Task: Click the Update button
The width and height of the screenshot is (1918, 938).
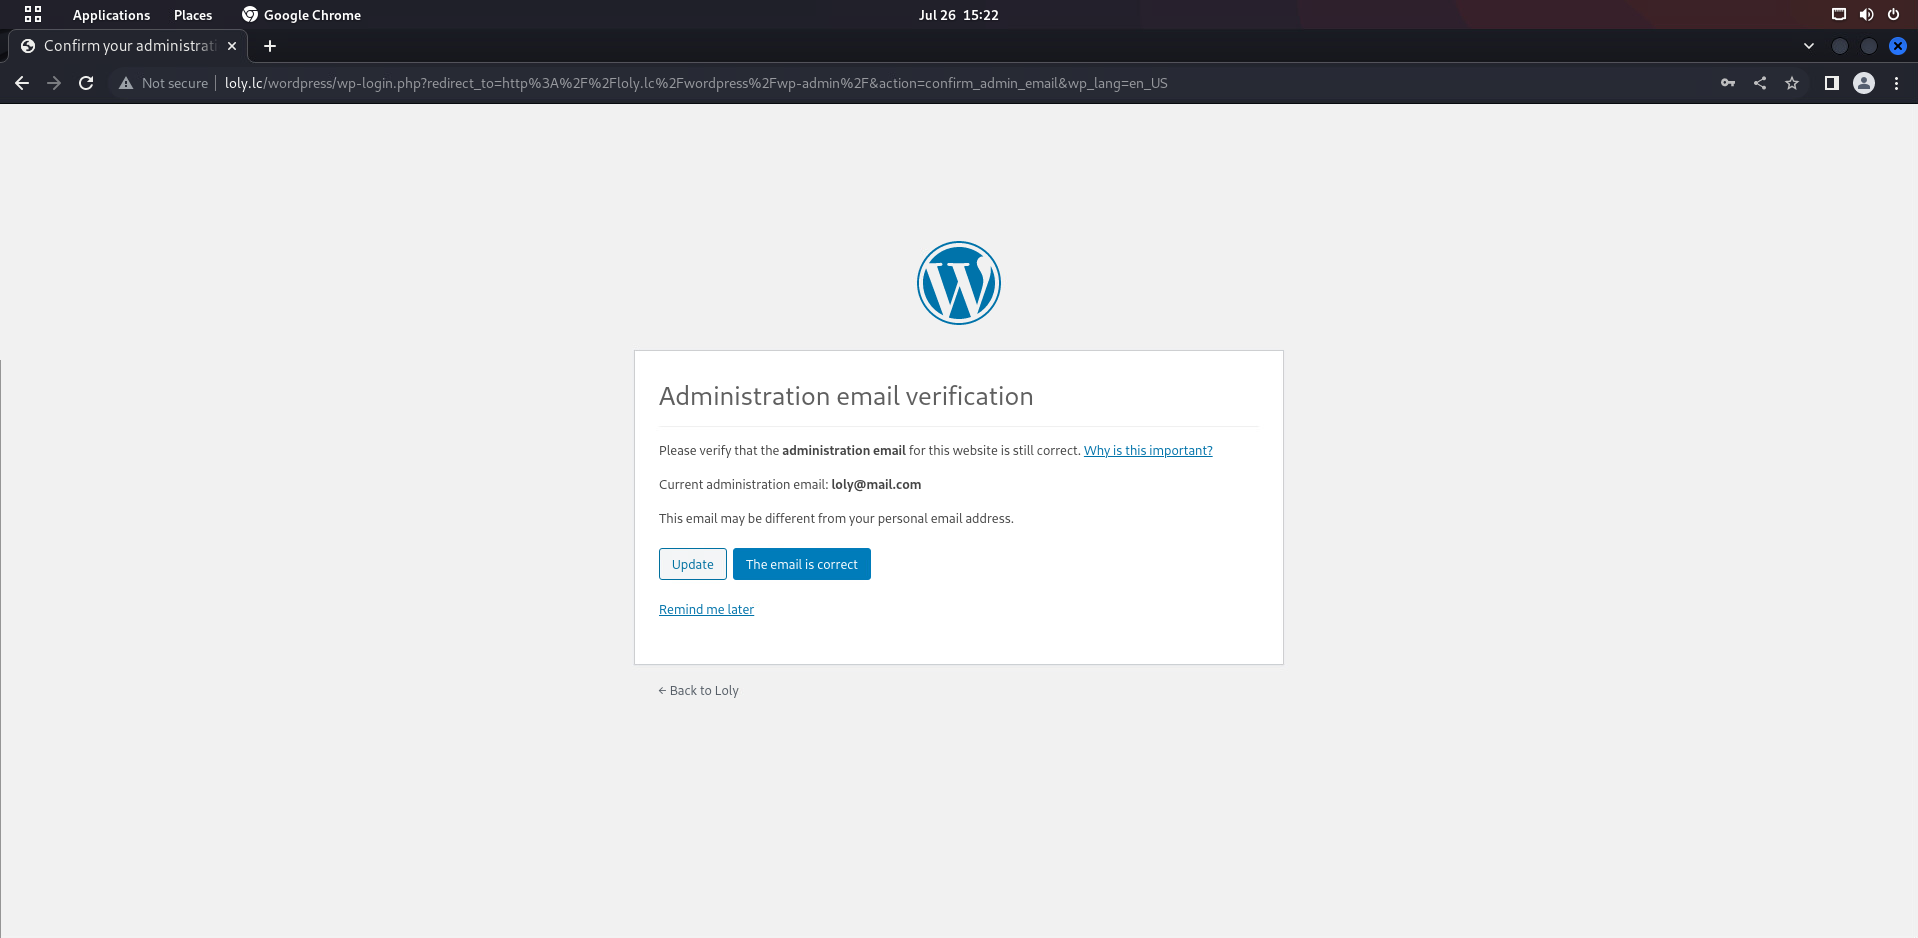Action: coord(693,564)
